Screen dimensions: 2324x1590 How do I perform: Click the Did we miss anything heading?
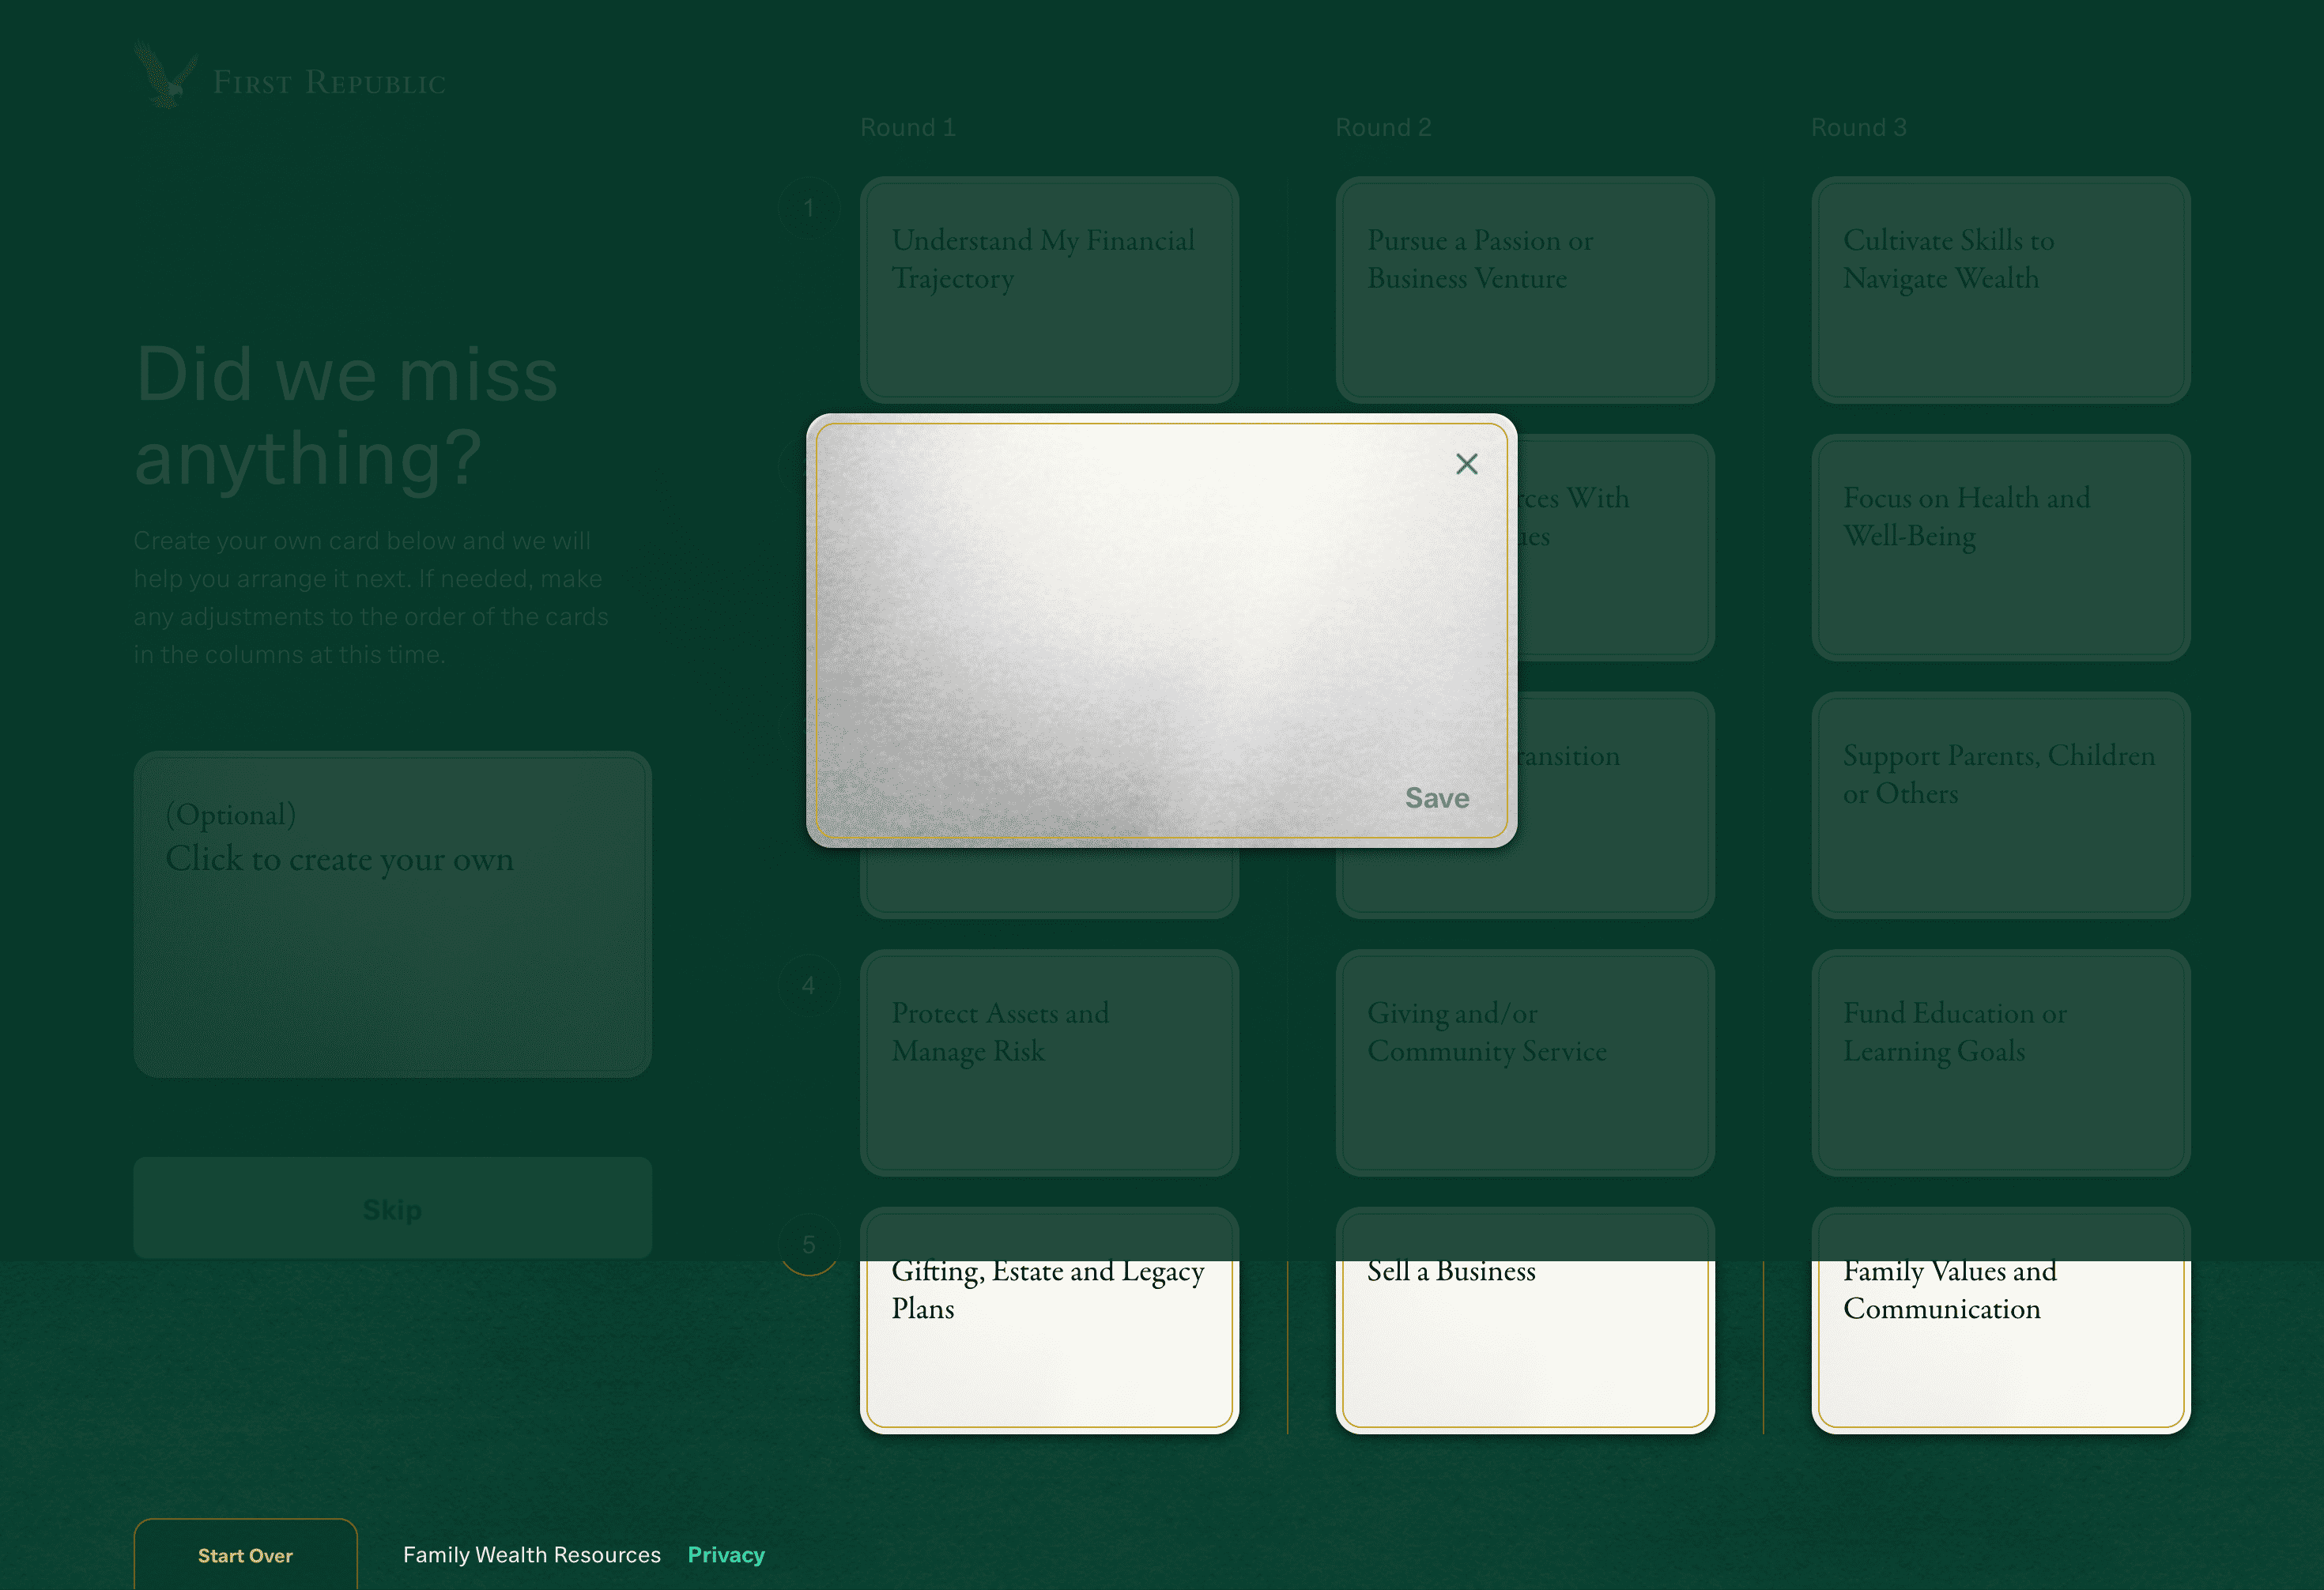(346, 416)
